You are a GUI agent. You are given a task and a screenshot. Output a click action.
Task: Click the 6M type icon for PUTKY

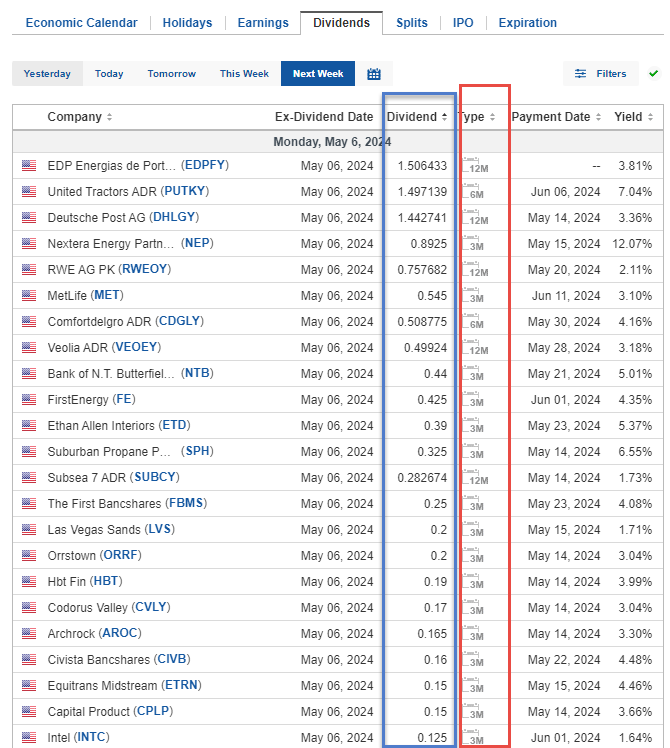point(473,191)
